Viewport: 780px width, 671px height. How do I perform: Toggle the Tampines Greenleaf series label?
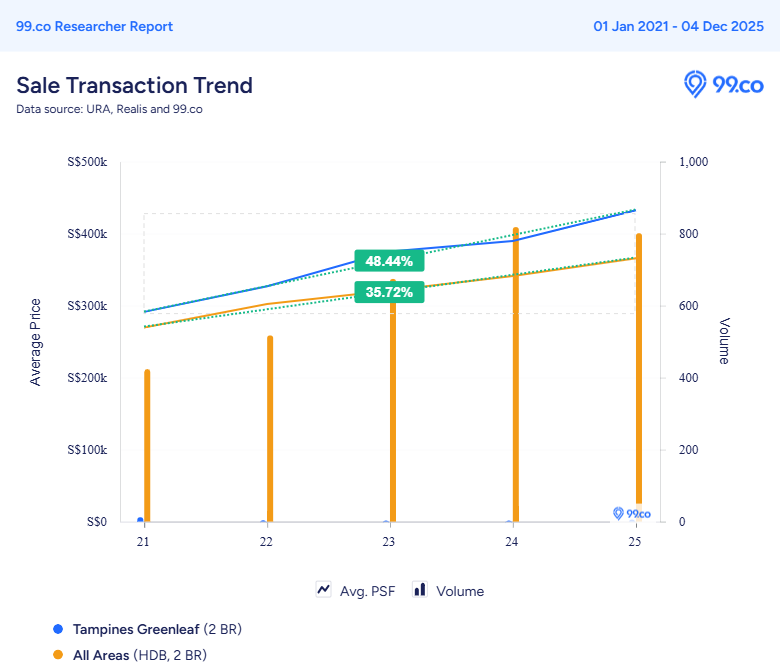pos(136,629)
